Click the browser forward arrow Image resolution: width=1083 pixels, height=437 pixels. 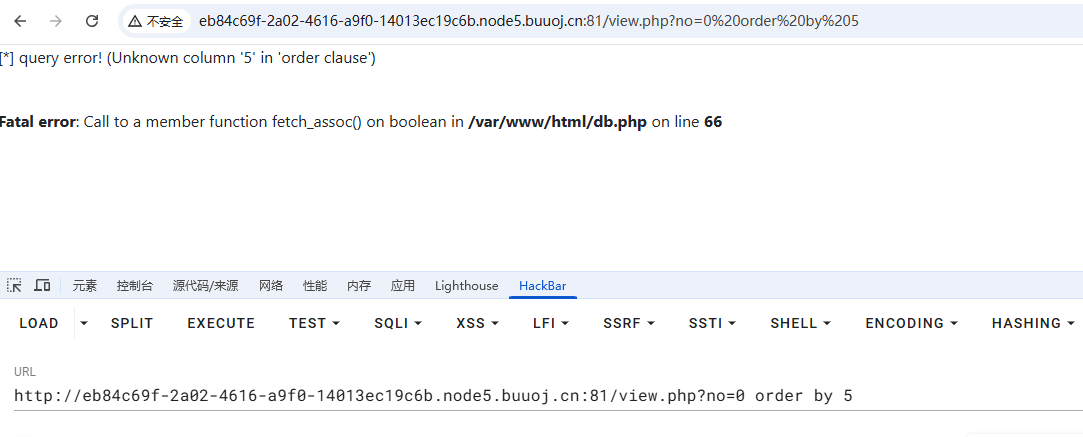click(x=56, y=21)
